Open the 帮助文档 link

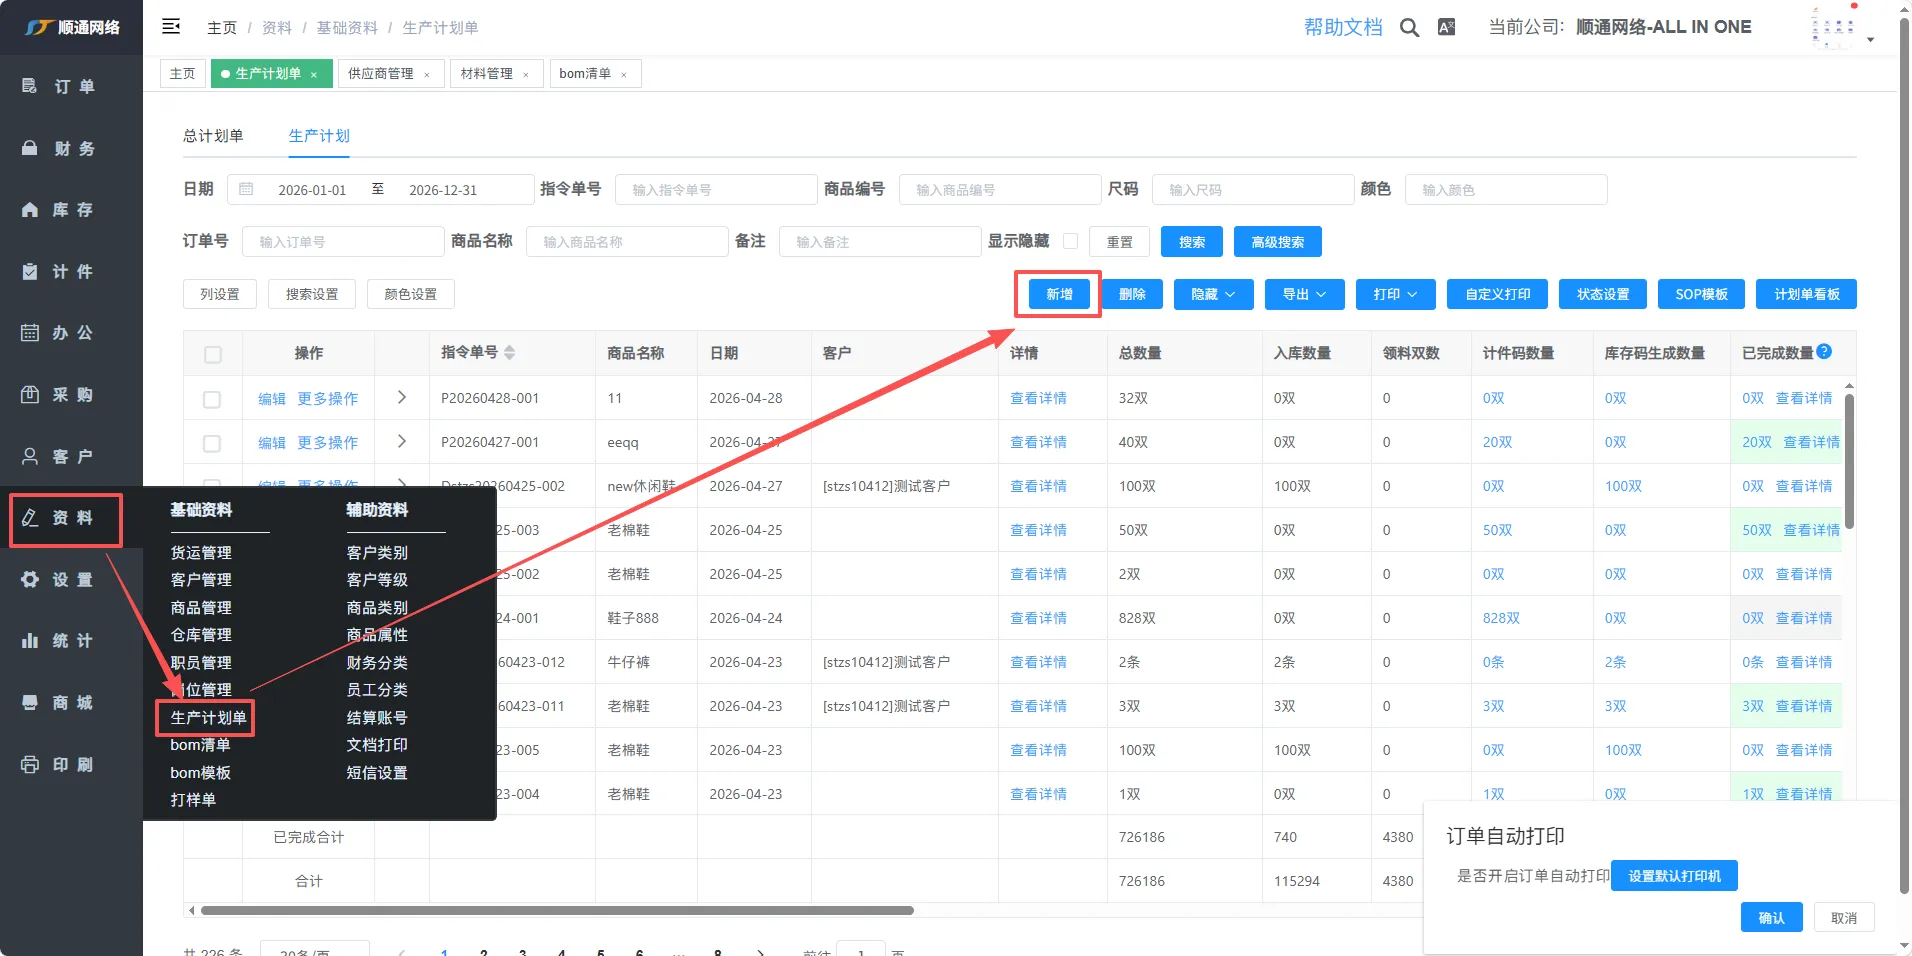coord(1342,28)
